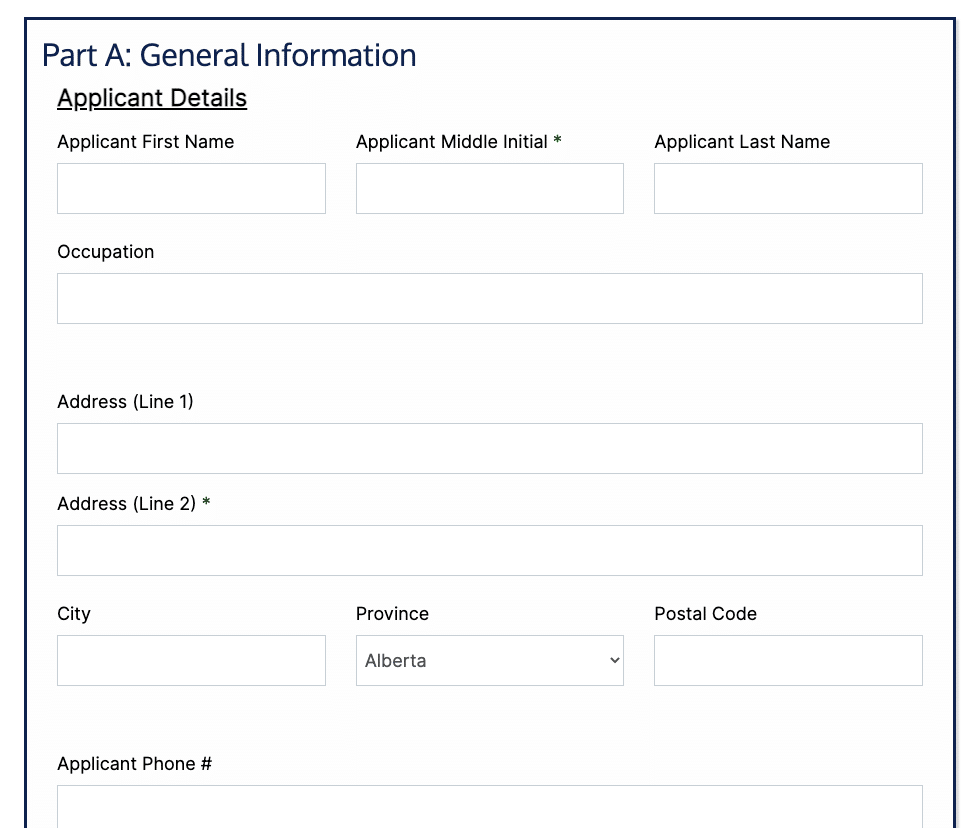Click the Applicant Middle Initial label text

coord(452,142)
